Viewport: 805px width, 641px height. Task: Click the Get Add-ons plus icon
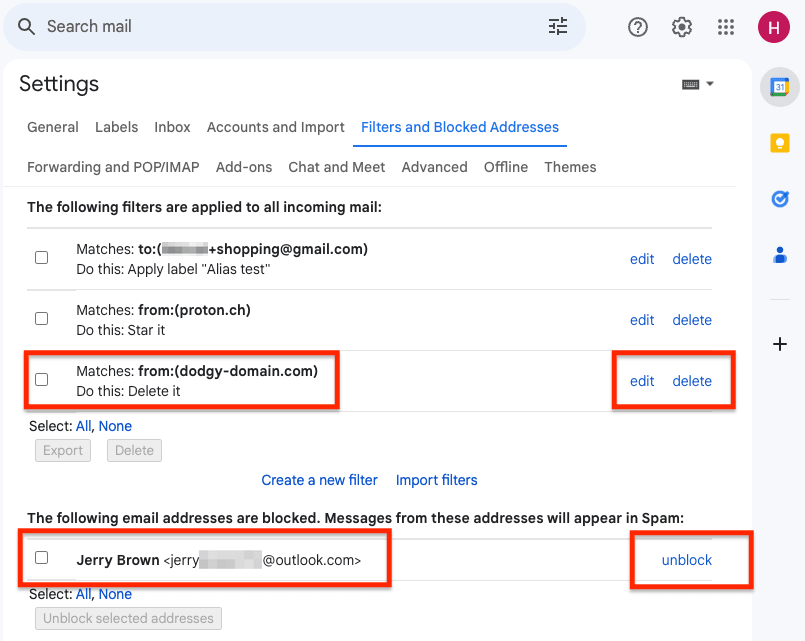pos(779,344)
